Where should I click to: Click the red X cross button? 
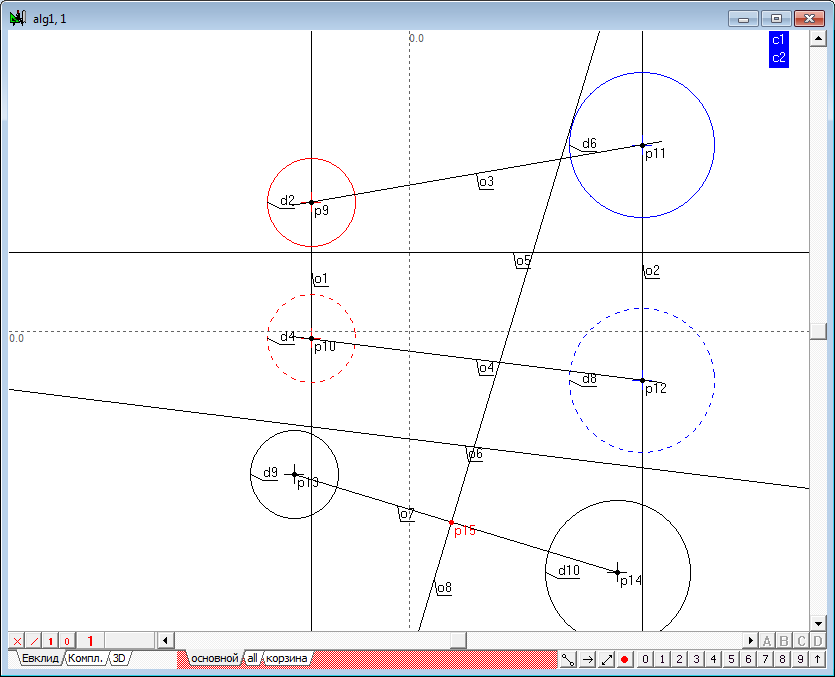[17, 641]
